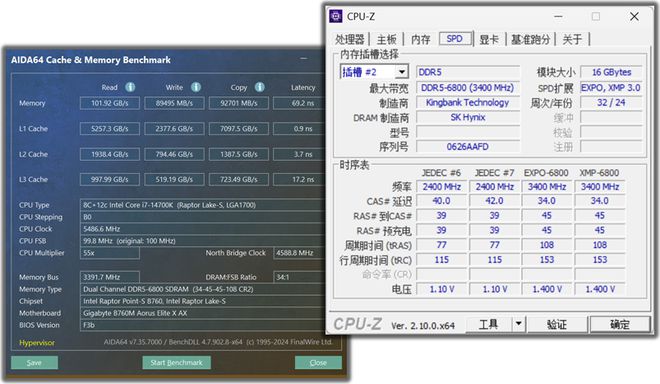The image size is (660, 384).
Task: Click the Memory Type Dual Channel DDR5-6800 field
Action: point(202,289)
